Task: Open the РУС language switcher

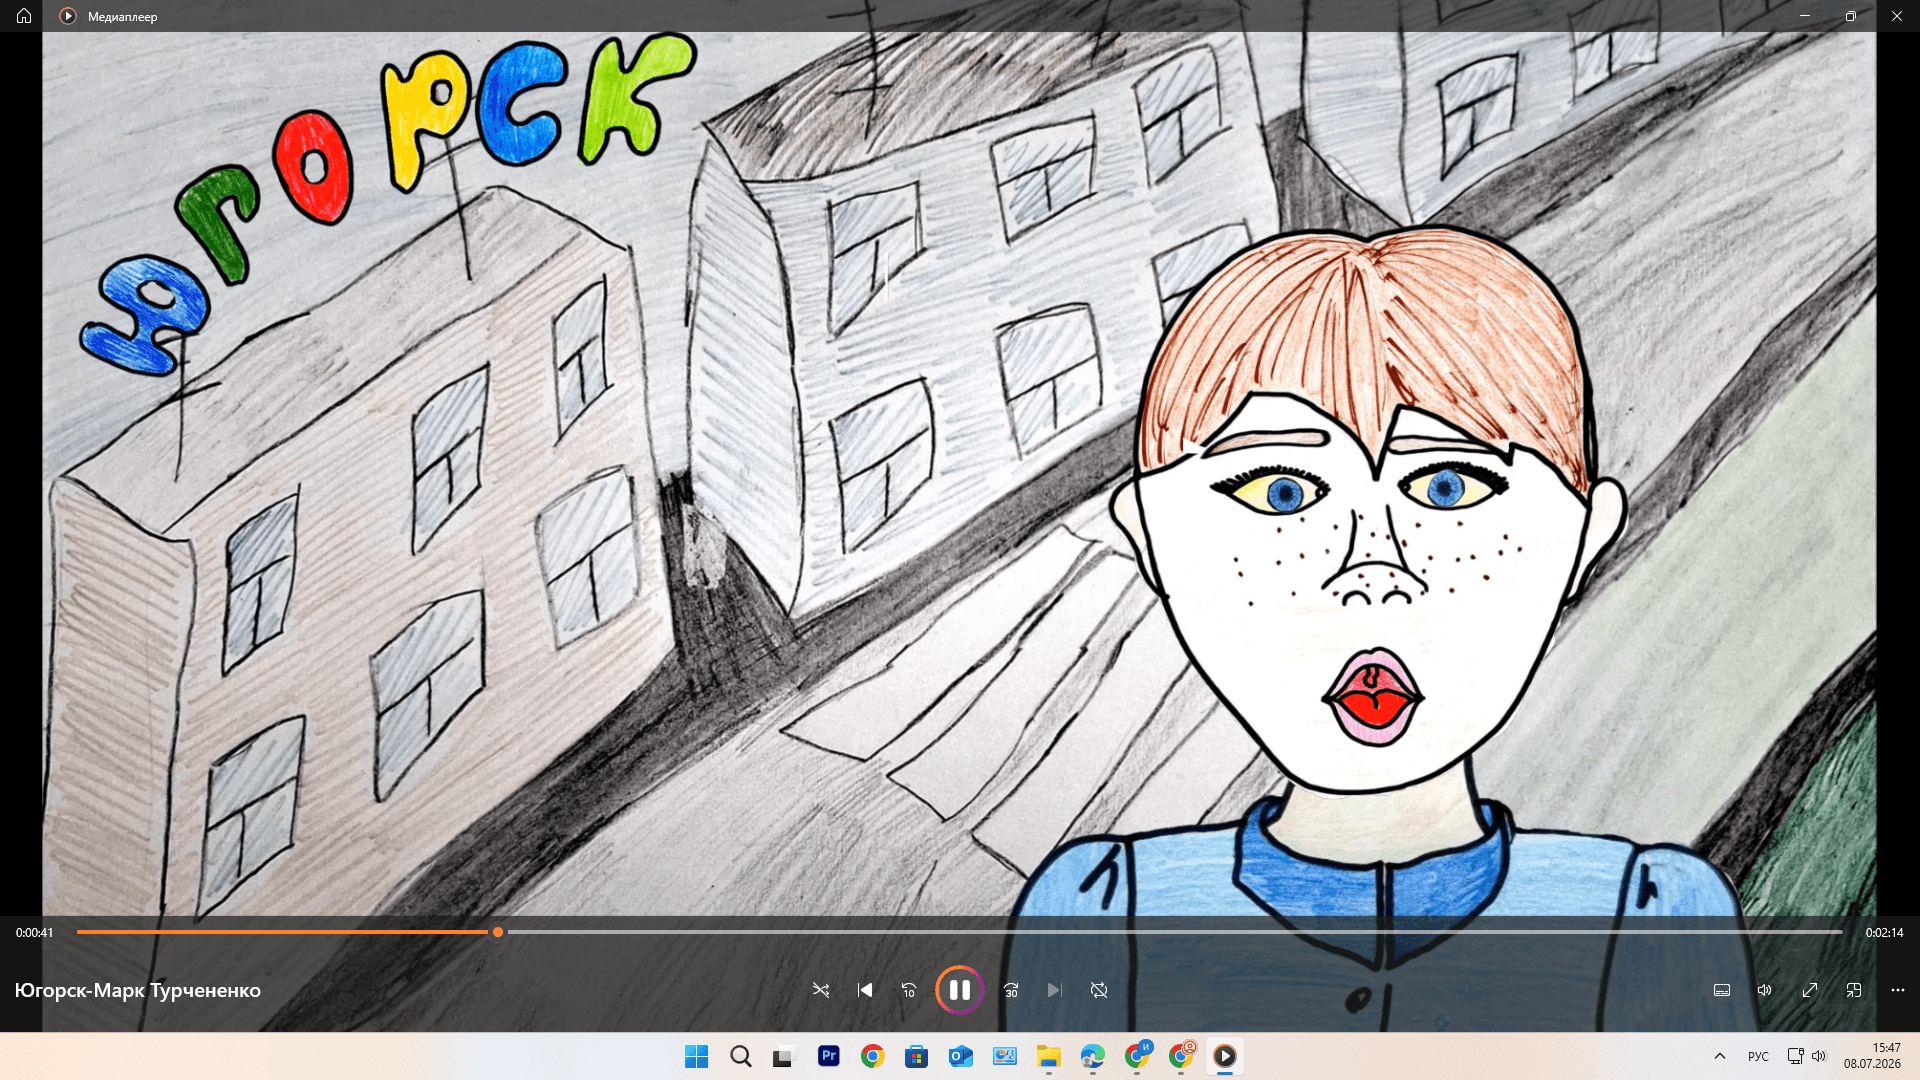Action: pyautogui.click(x=1758, y=1056)
